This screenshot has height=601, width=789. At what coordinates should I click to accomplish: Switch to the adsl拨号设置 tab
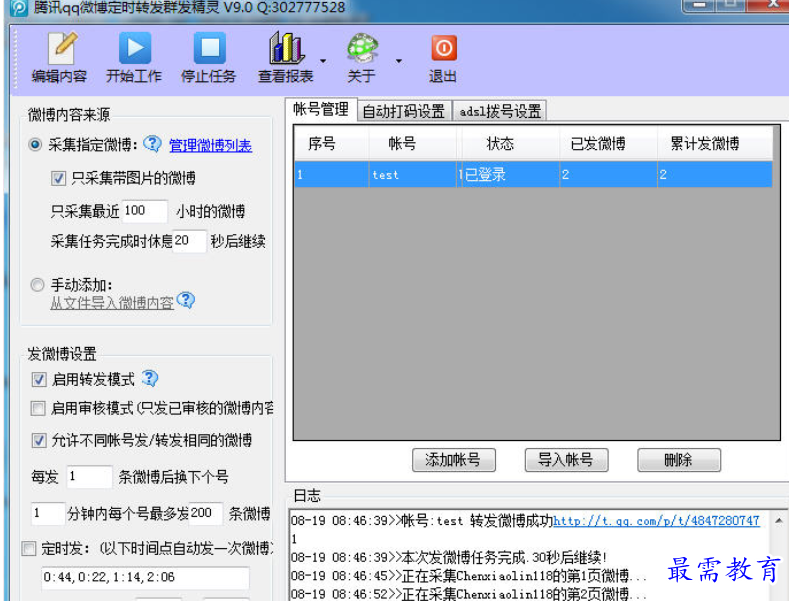pyautogui.click(x=500, y=111)
